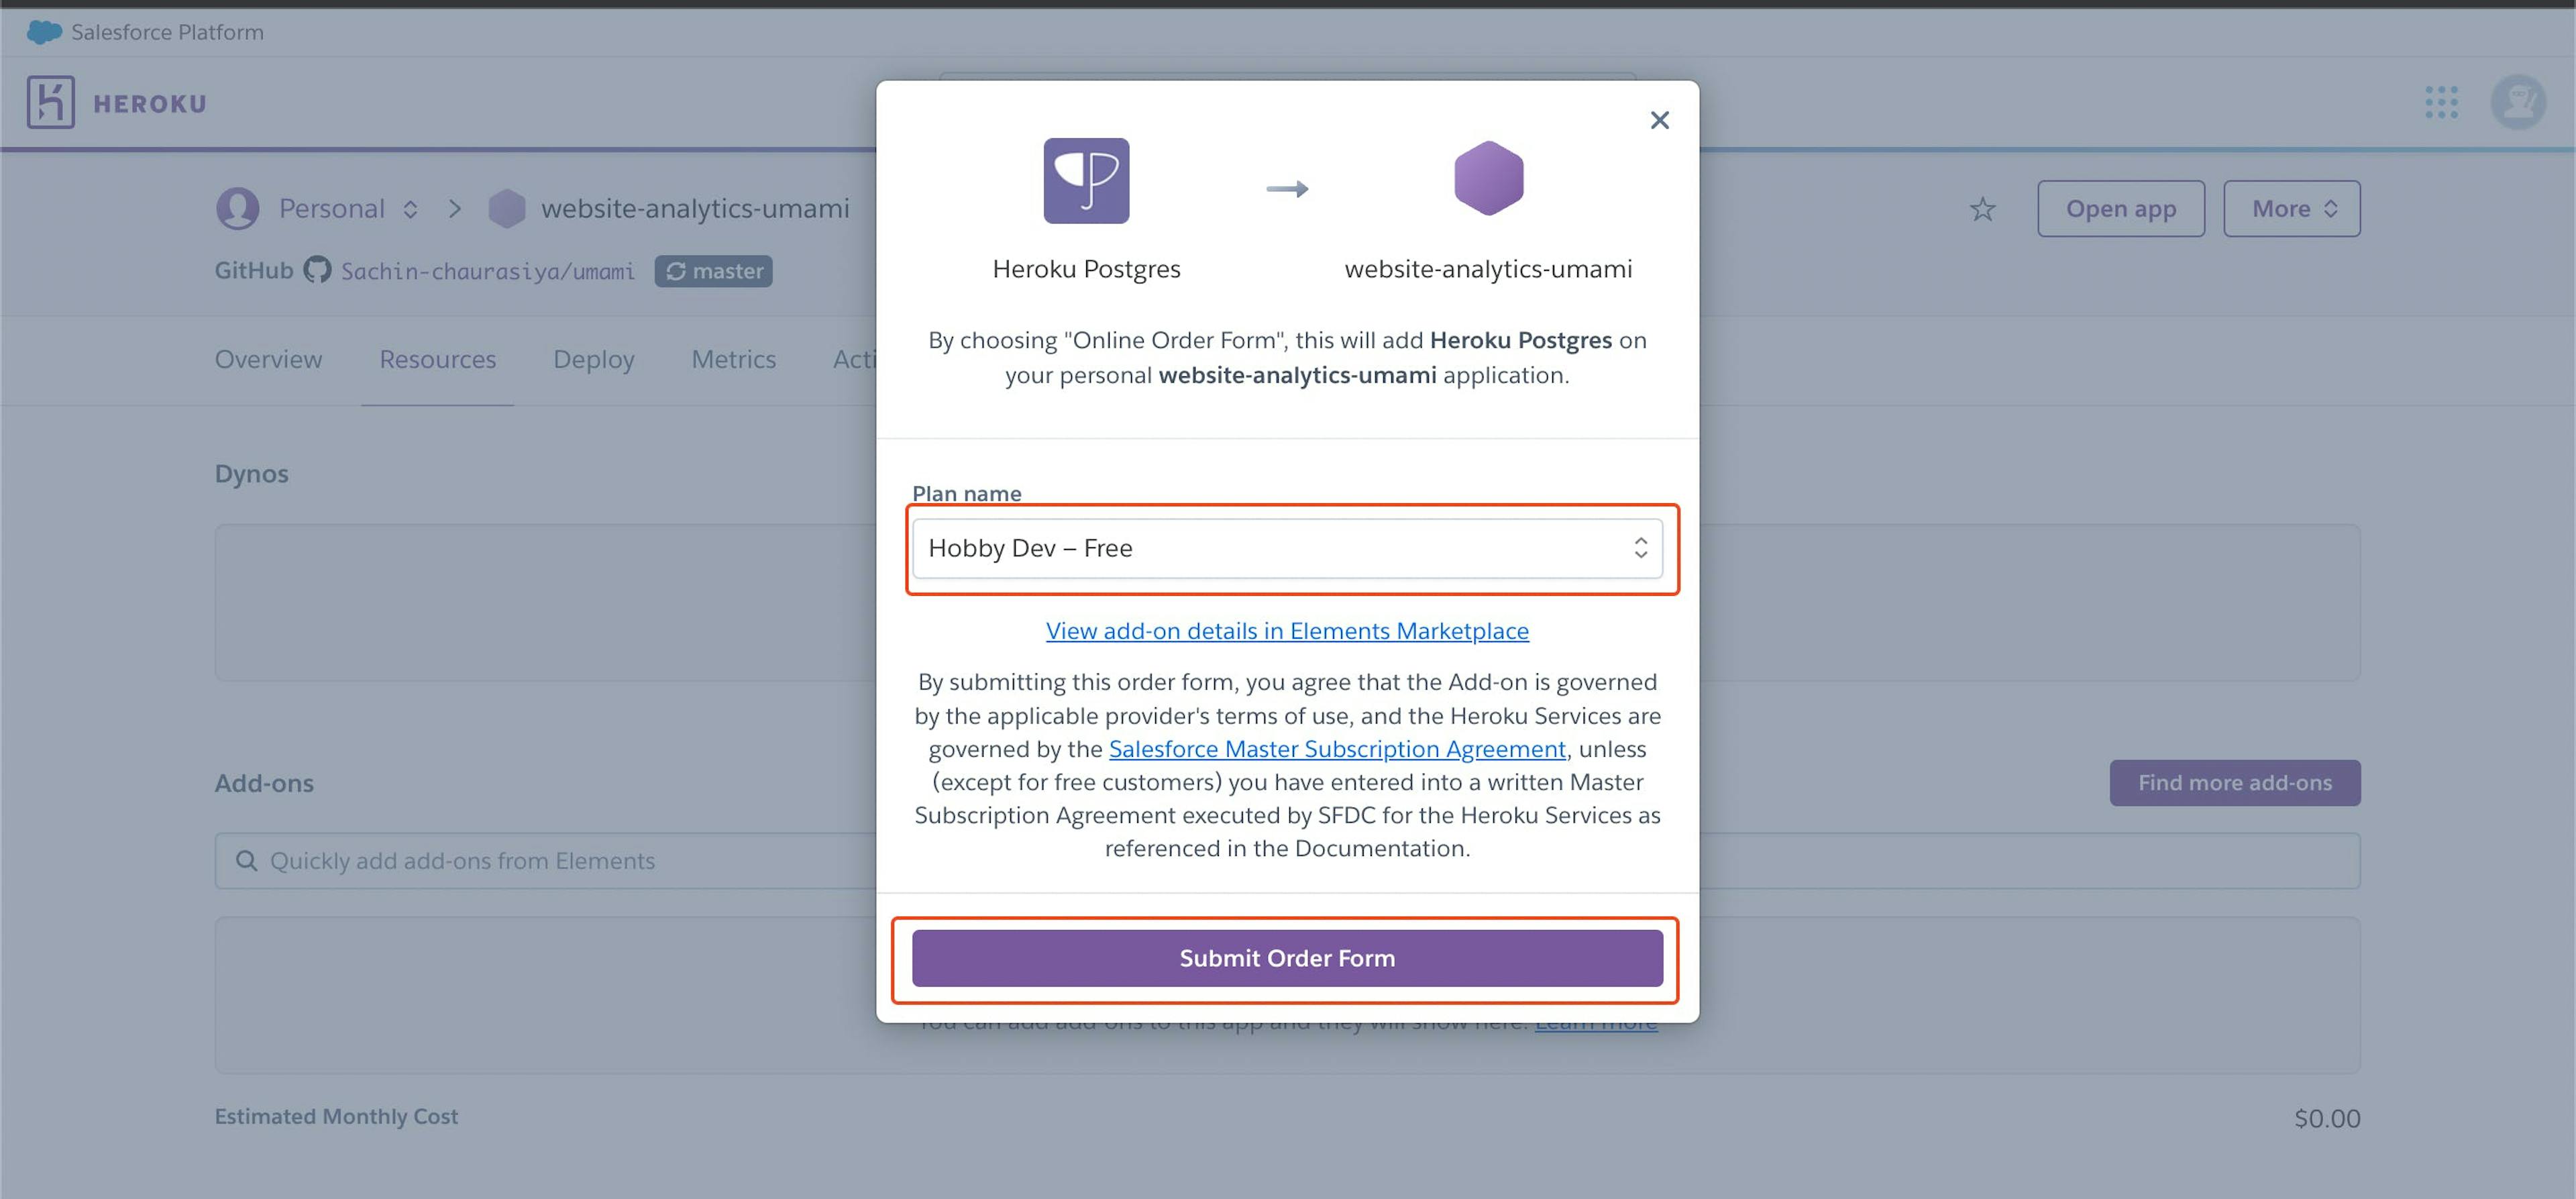Screen dimensions: 2576x1199
Task: Click the Estimated Monthly Cost label
Action: coord(336,1117)
